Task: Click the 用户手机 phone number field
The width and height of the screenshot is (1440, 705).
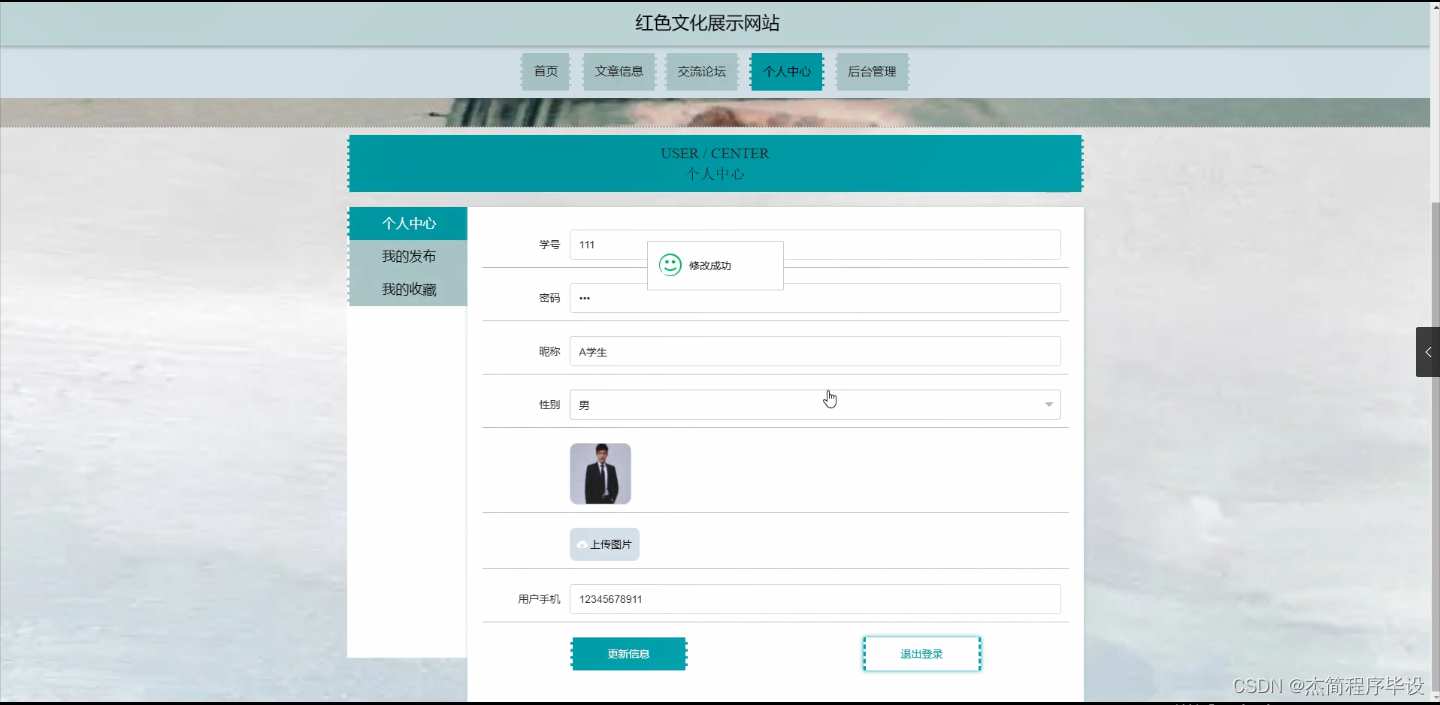Action: click(x=815, y=598)
